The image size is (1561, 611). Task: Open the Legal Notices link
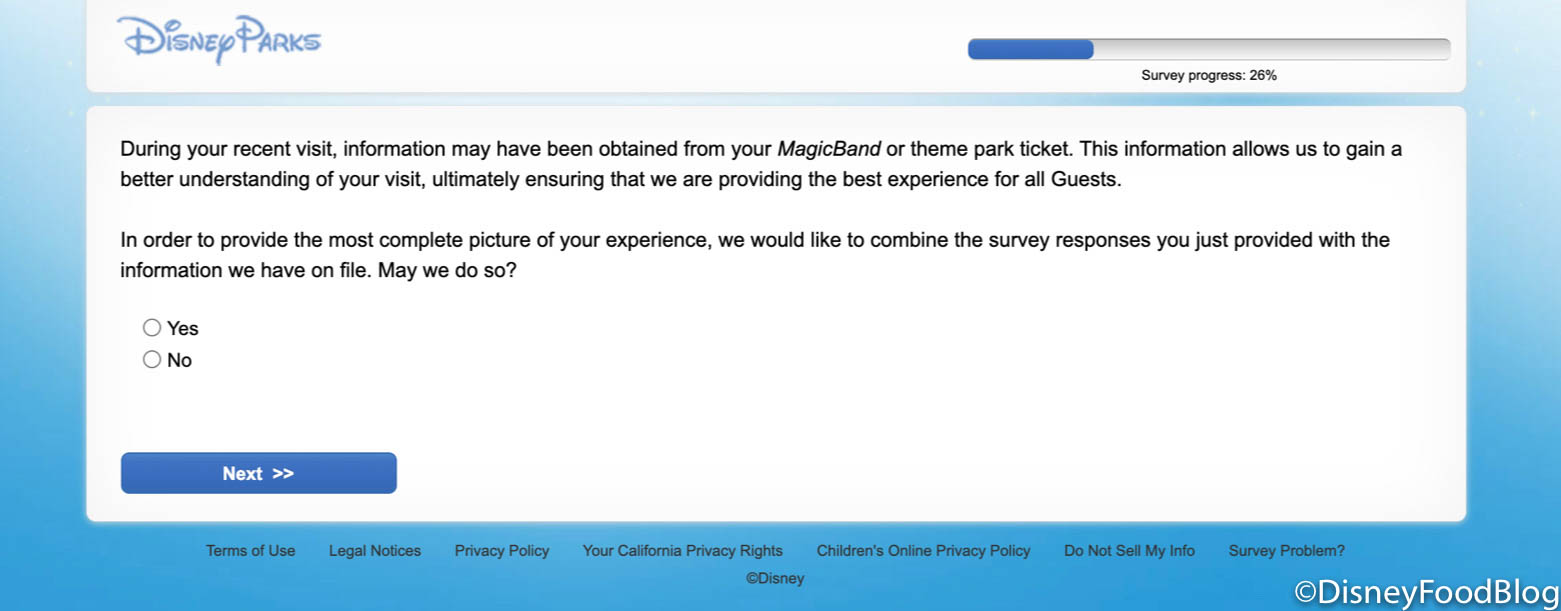click(x=375, y=551)
